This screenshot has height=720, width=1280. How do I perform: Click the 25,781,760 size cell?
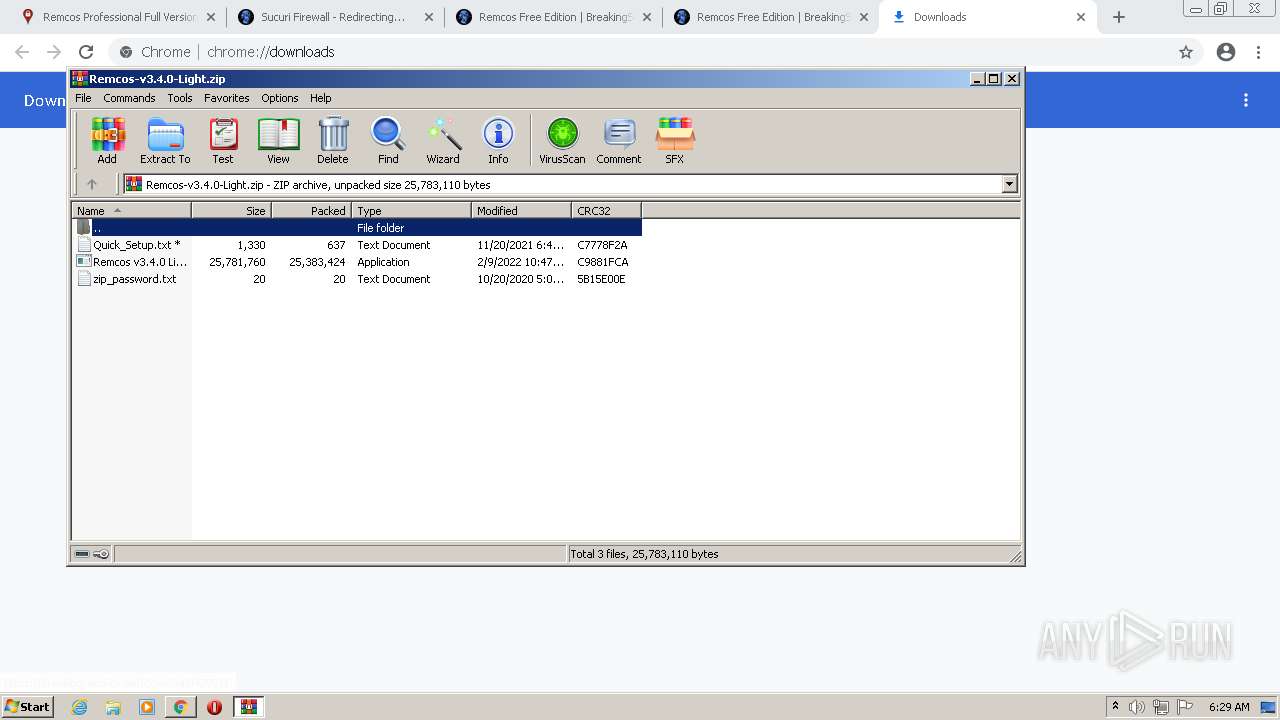[x=237, y=262]
